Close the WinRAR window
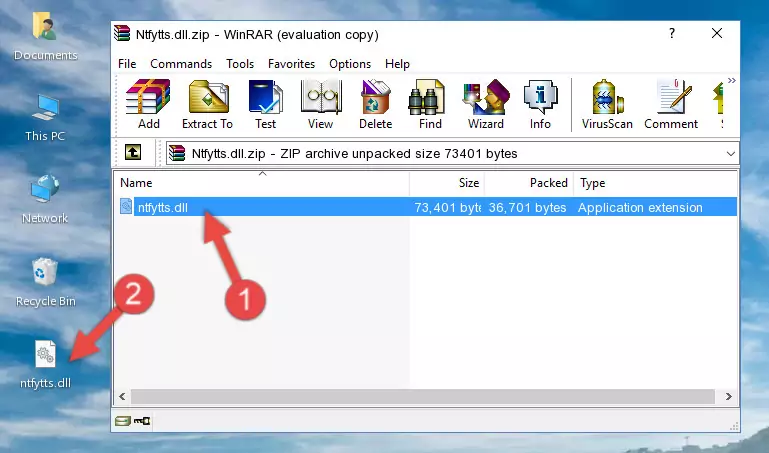Image resolution: width=769 pixels, height=453 pixels. point(717,33)
